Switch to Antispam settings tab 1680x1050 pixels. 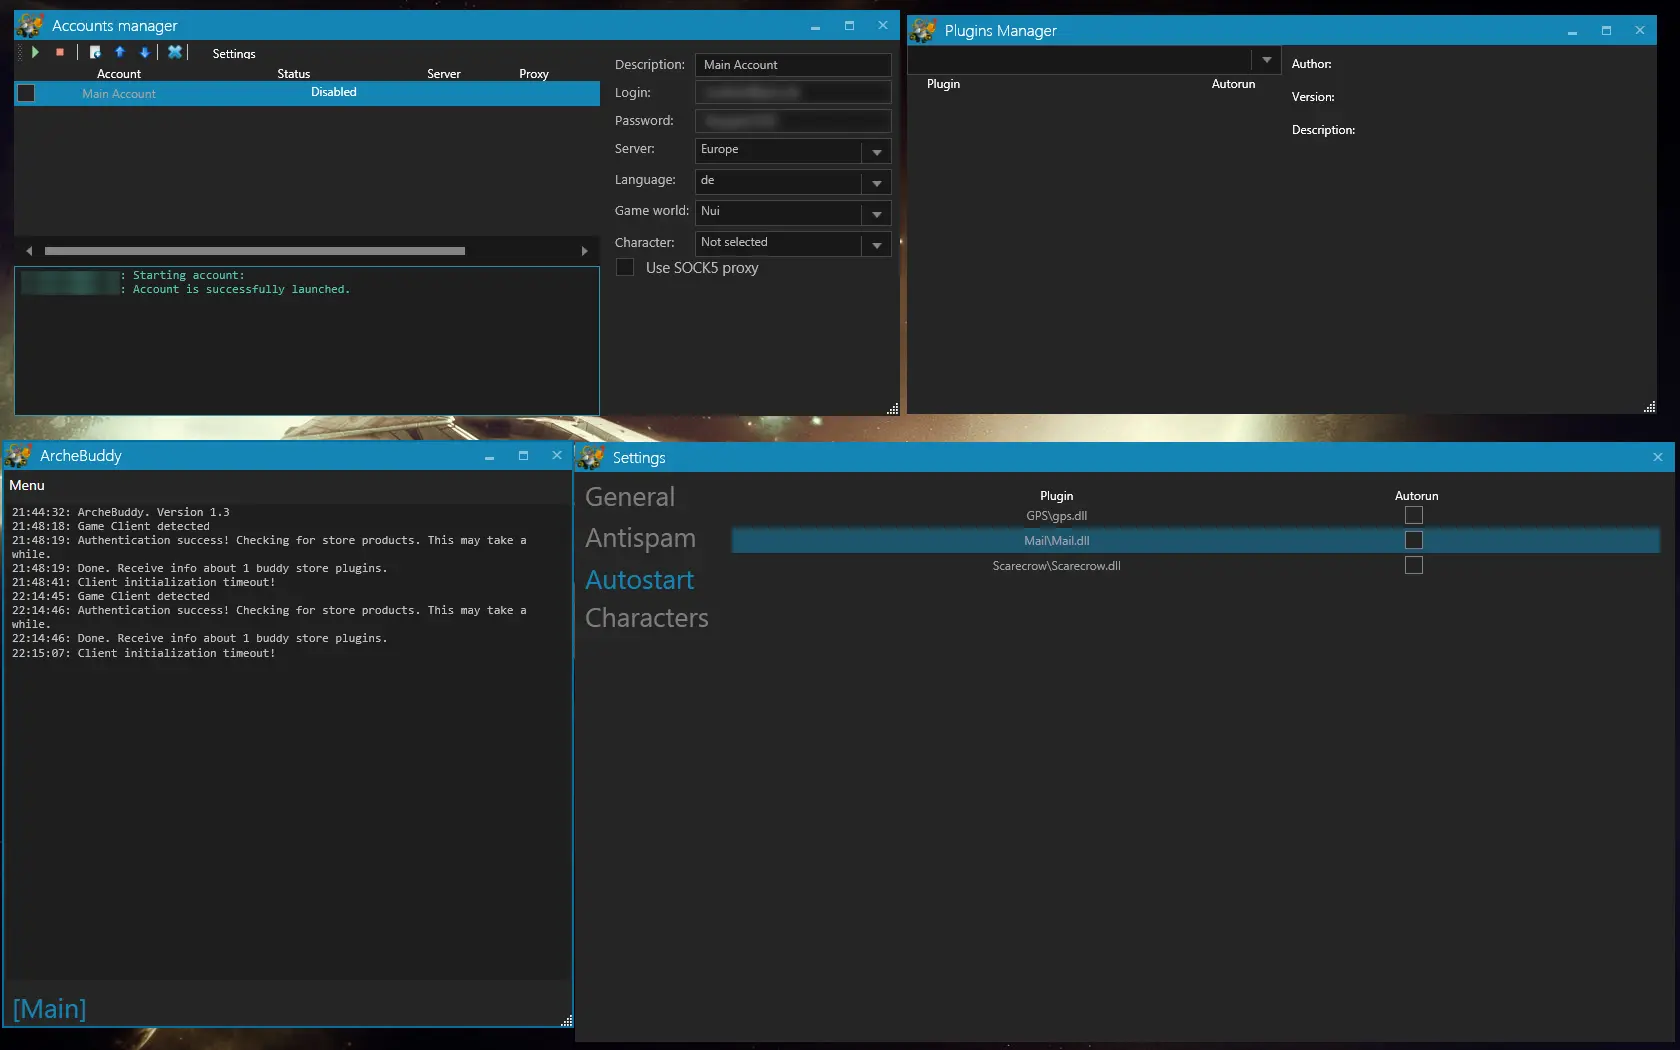pyautogui.click(x=640, y=538)
